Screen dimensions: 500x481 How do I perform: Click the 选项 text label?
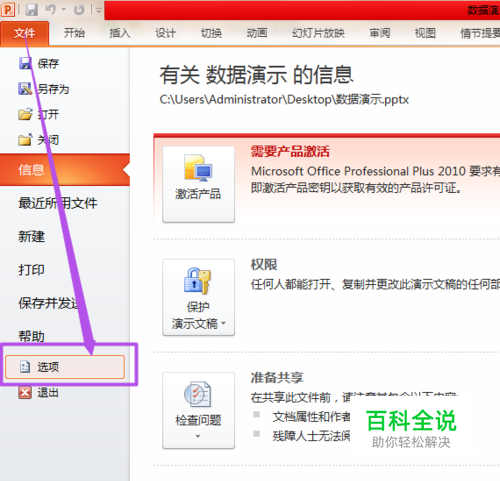pyautogui.click(x=48, y=367)
